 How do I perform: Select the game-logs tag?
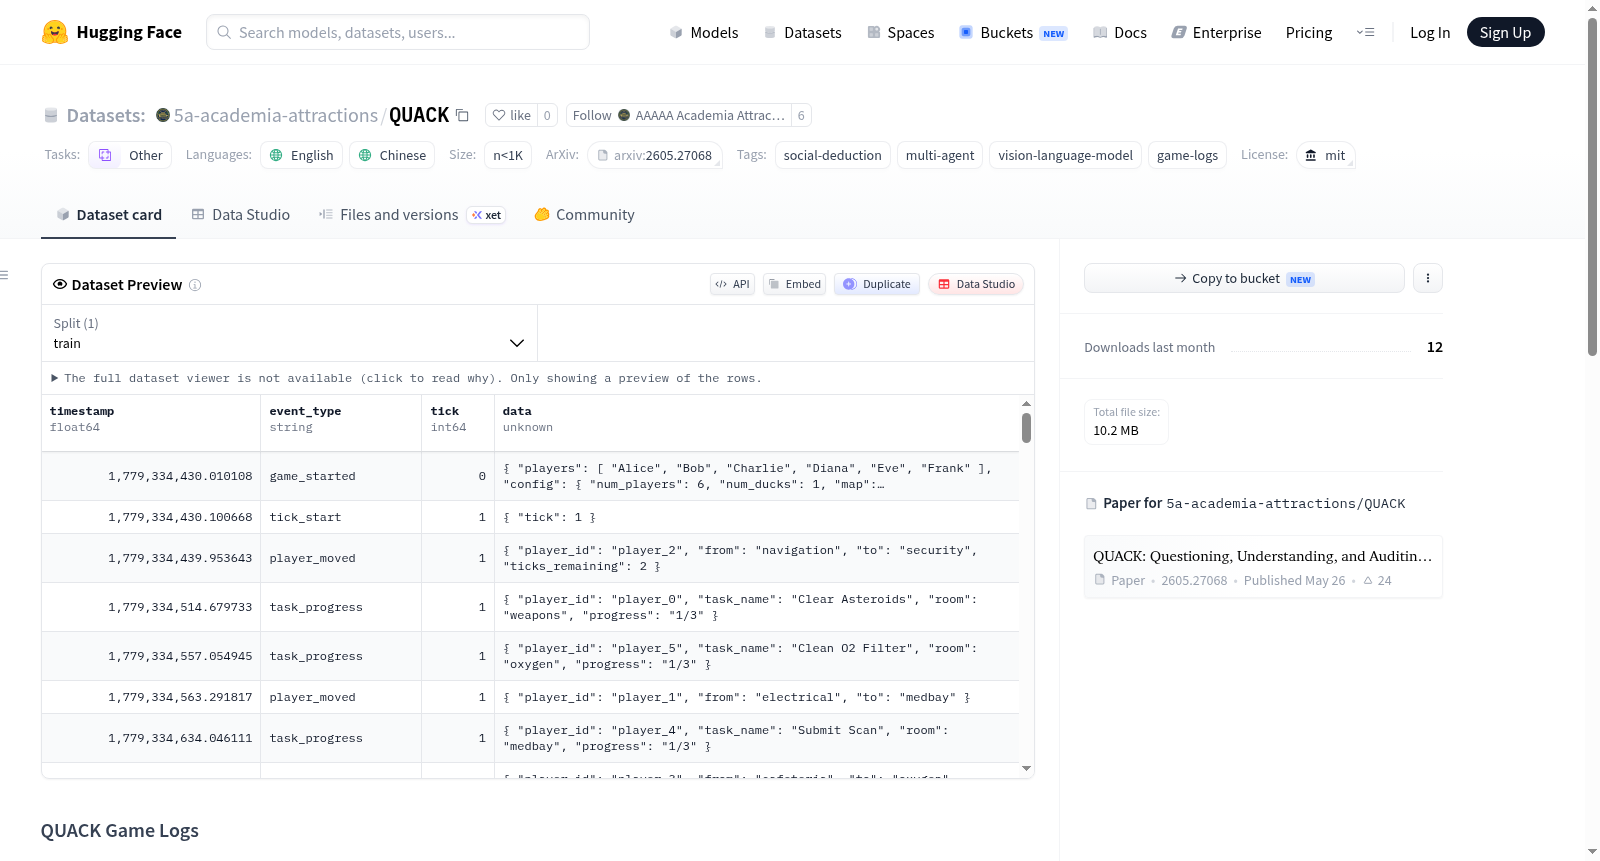[x=1187, y=155]
